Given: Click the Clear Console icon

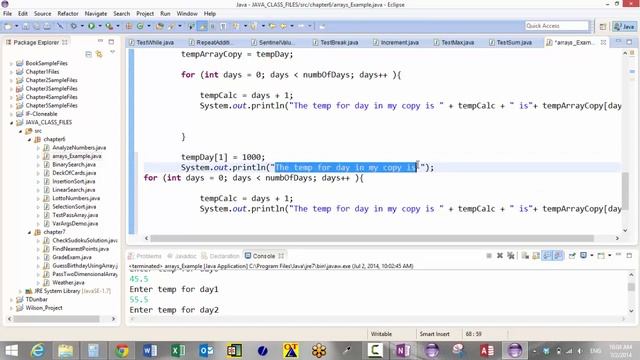Looking at the screenshot, I should click(x=525, y=256).
